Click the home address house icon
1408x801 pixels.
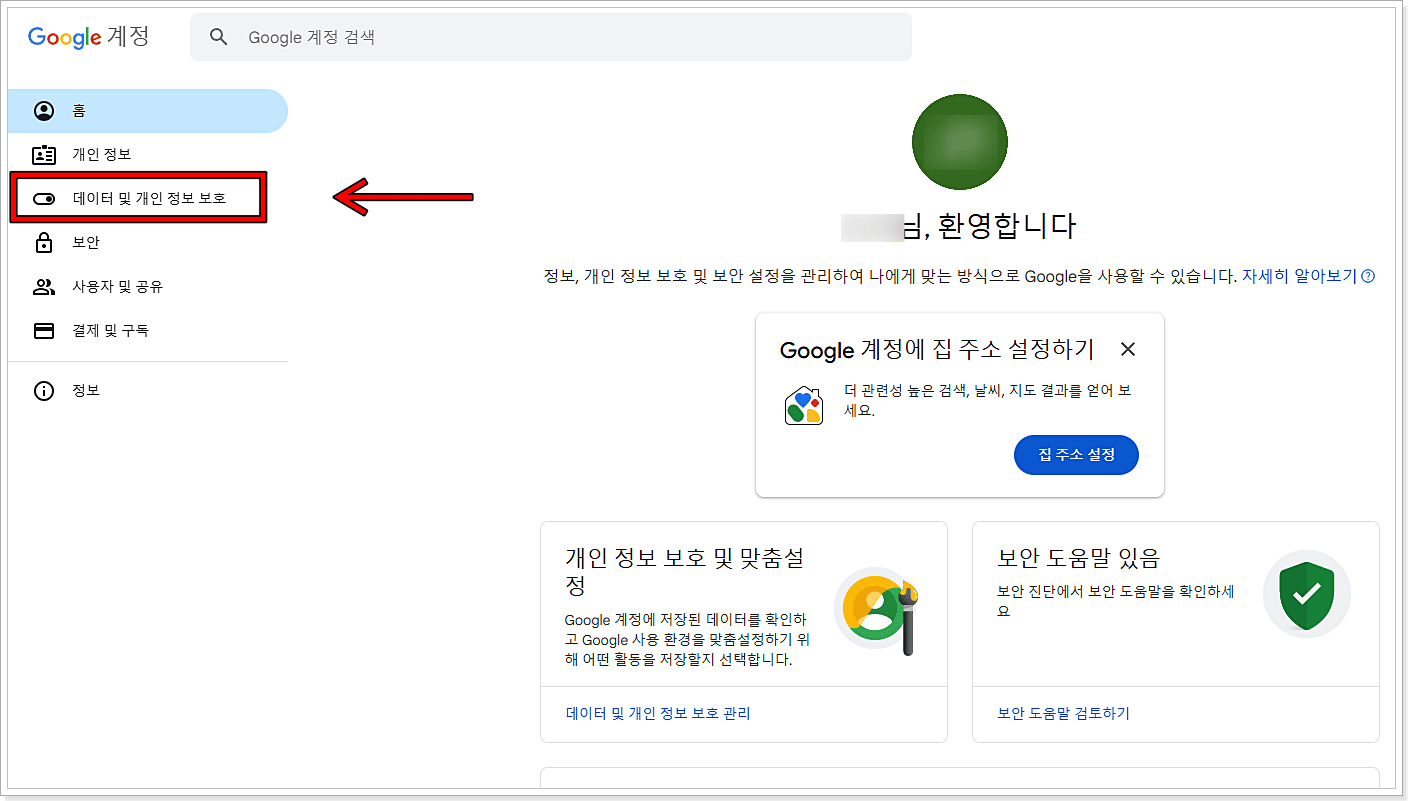804,405
